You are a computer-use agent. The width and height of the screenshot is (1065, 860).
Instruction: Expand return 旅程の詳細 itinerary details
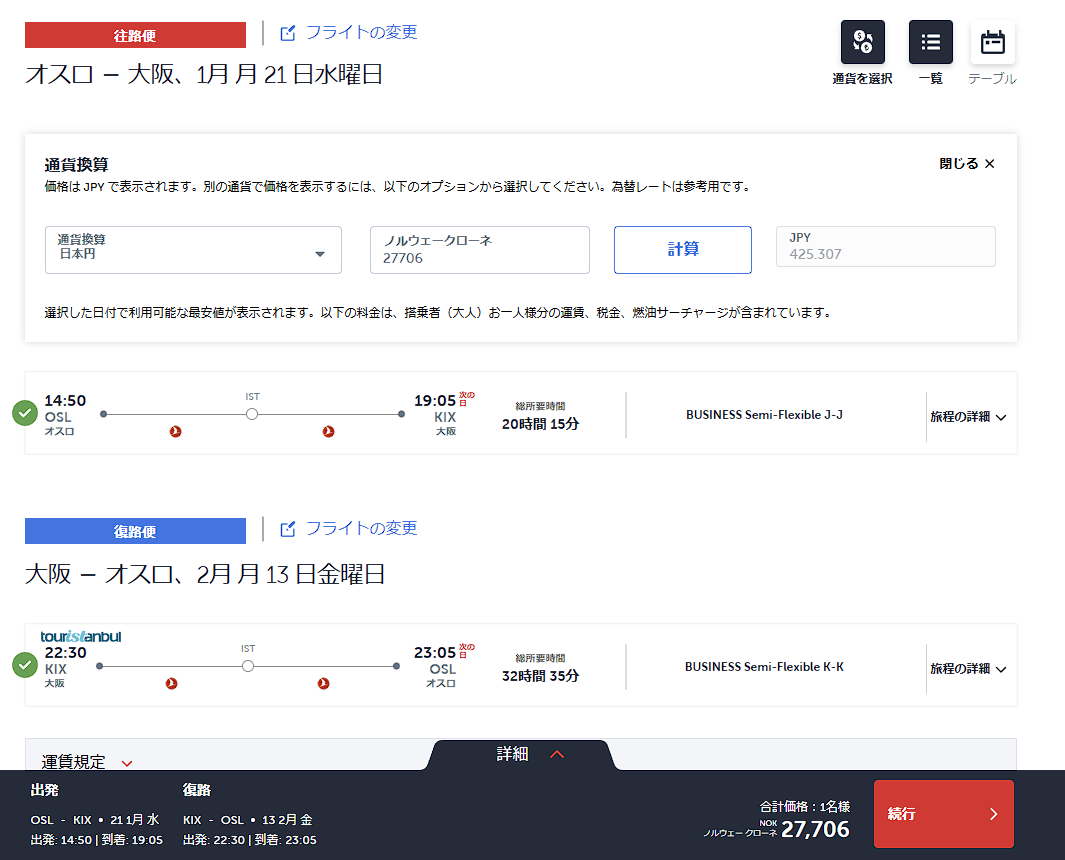(x=968, y=668)
